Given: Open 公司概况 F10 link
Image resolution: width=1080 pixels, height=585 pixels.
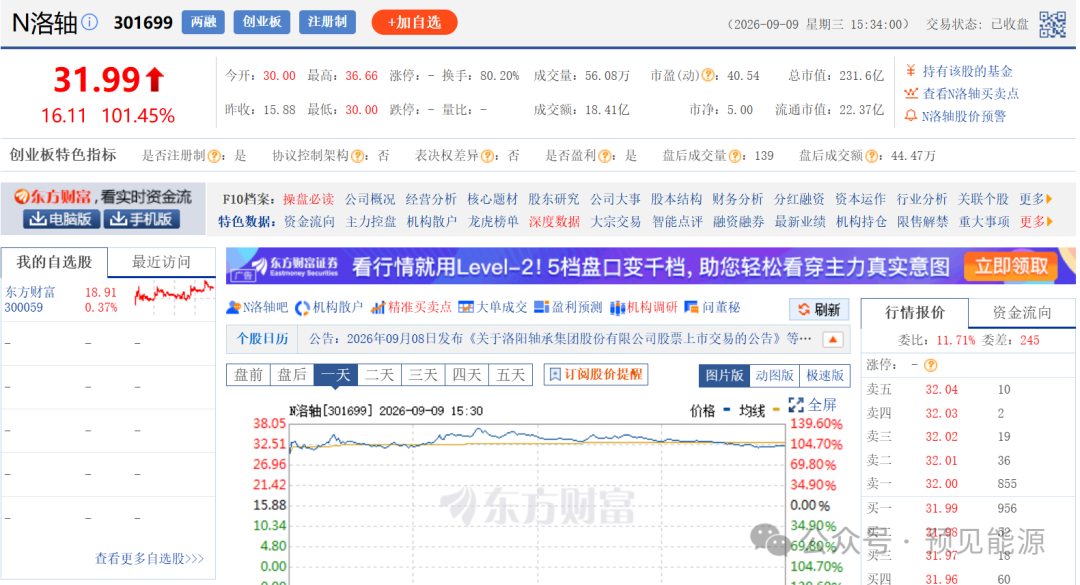Looking at the screenshot, I should pos(370,199).
